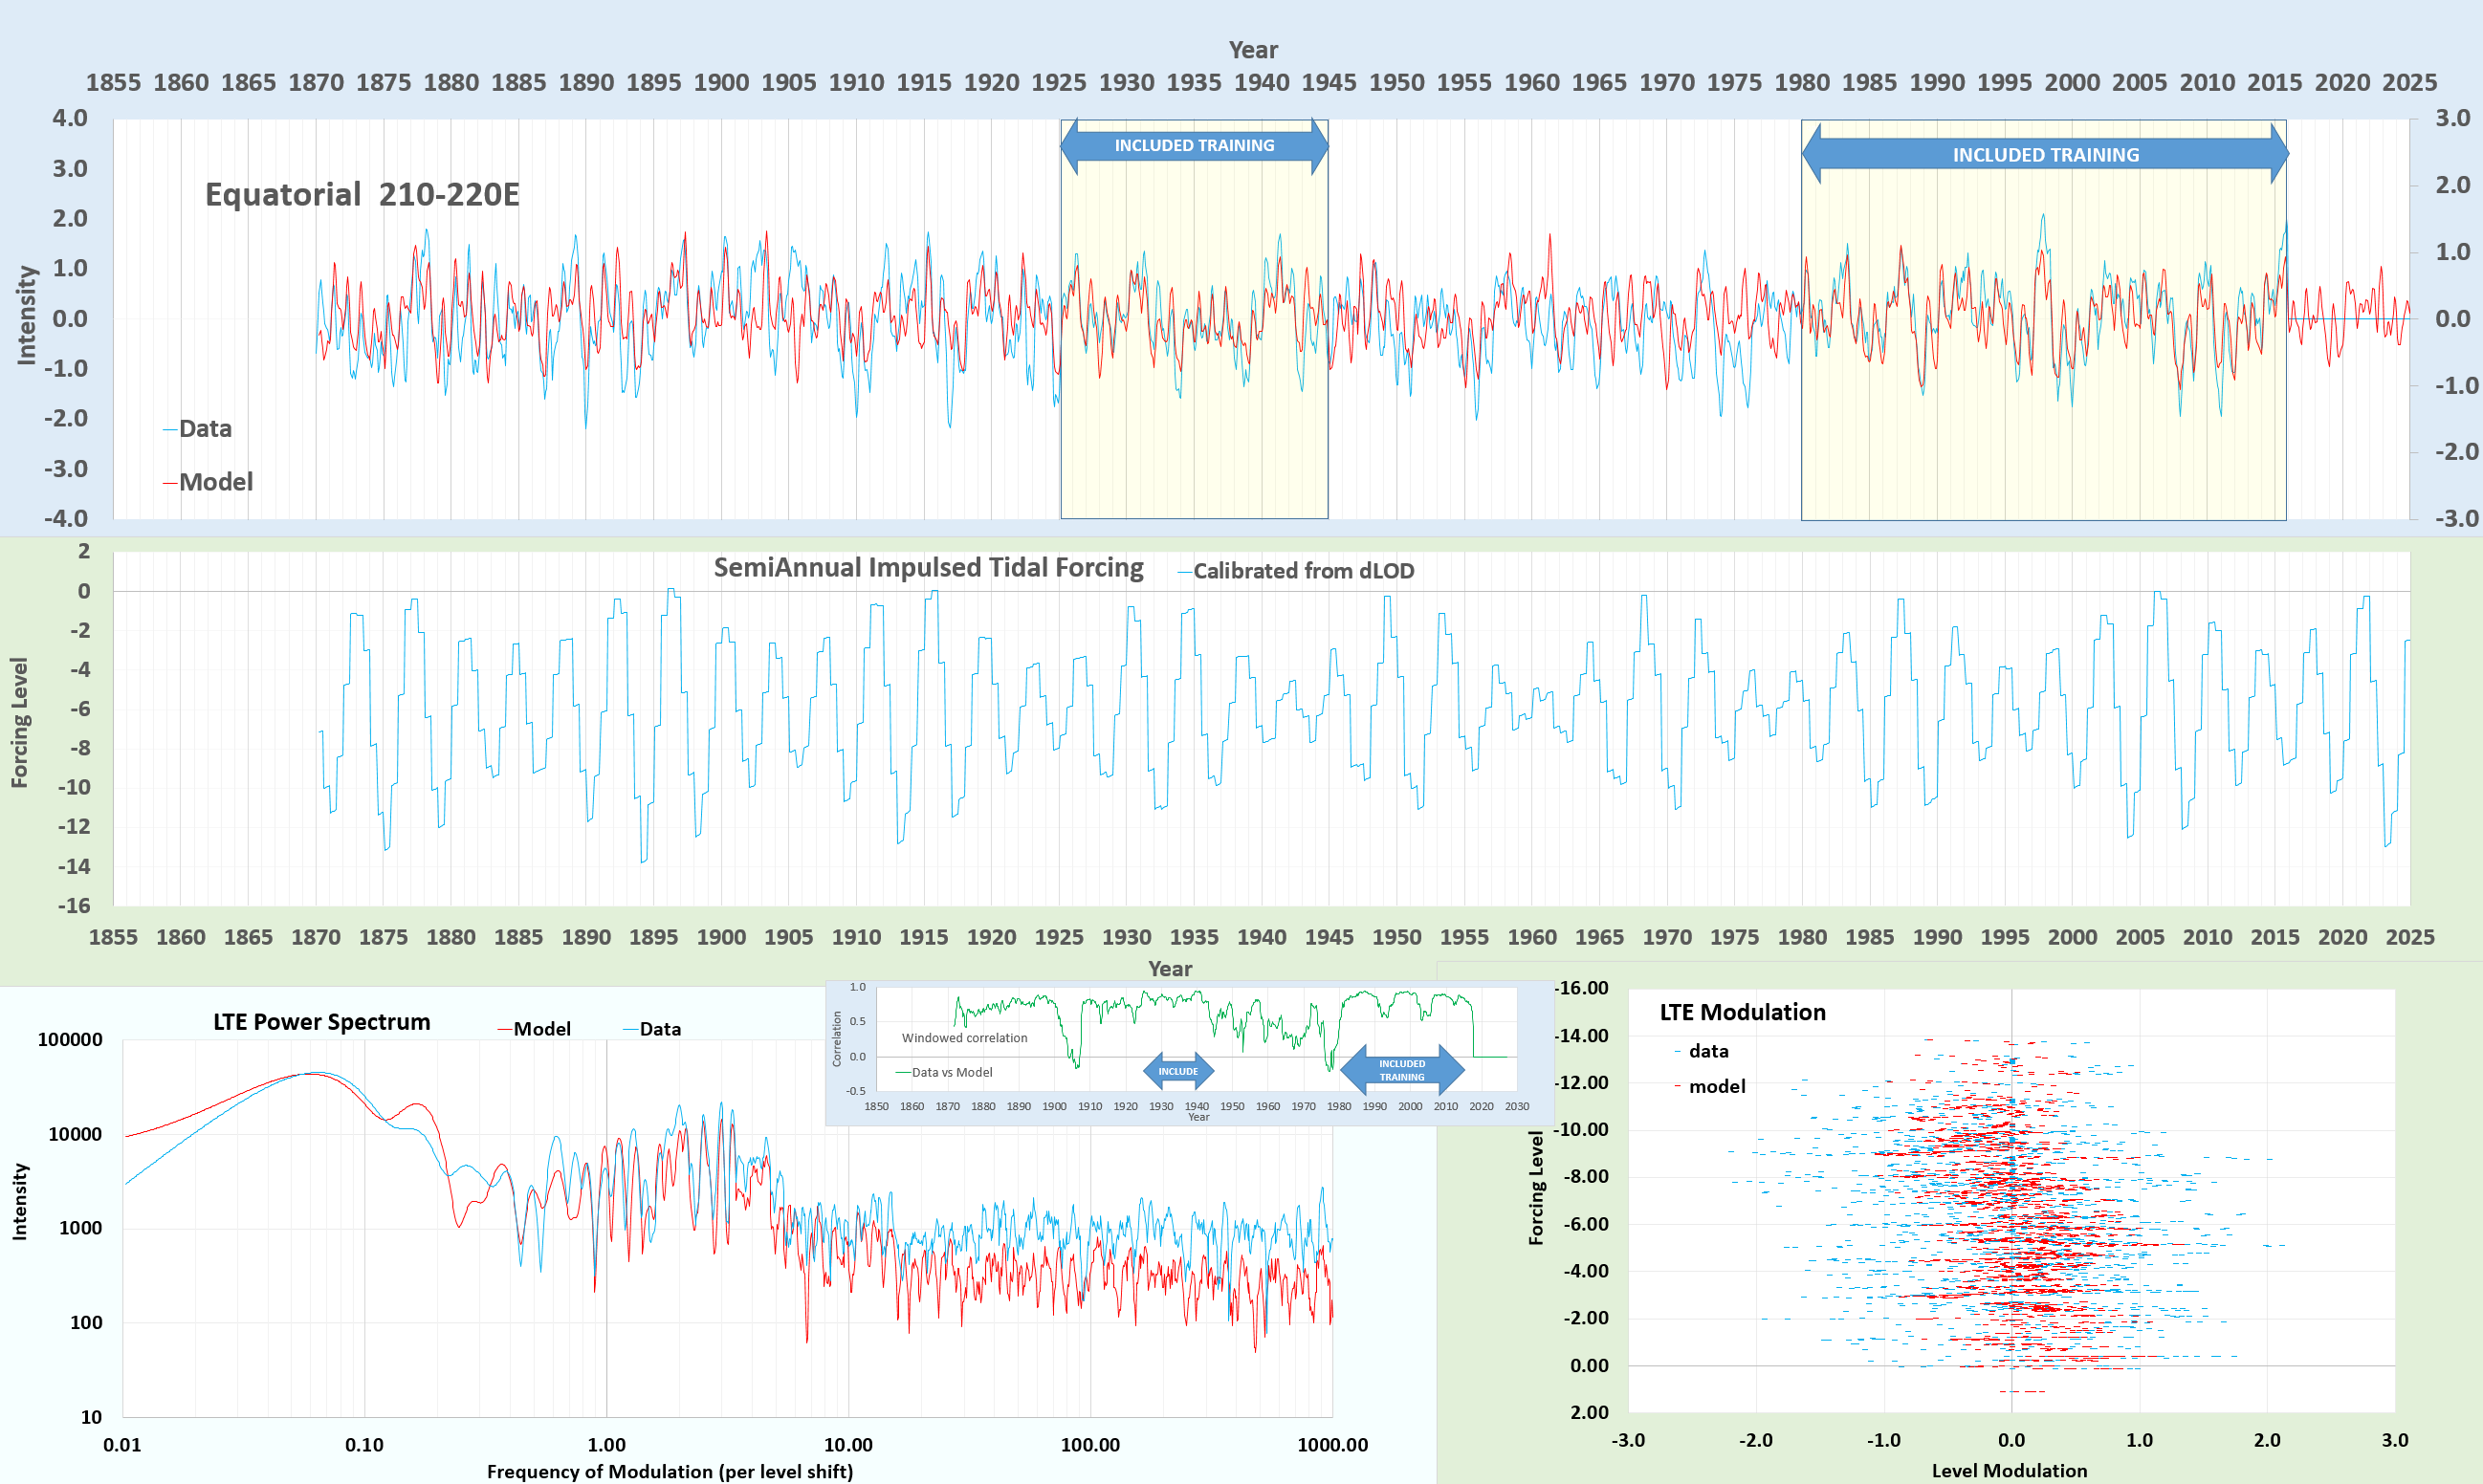Click the INCLUDED TRAINING arrow in the correlation inset

(x=1403, y=1070)
